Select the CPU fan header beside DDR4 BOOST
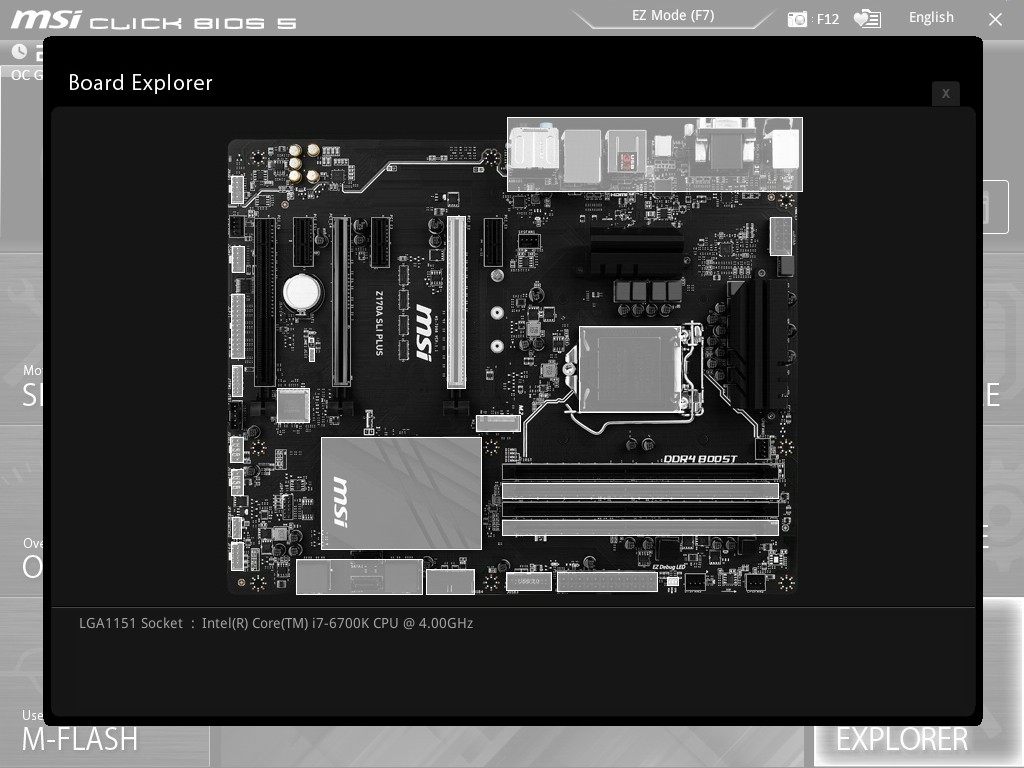This screenshot has width=1024, height=768. [761, 448]
